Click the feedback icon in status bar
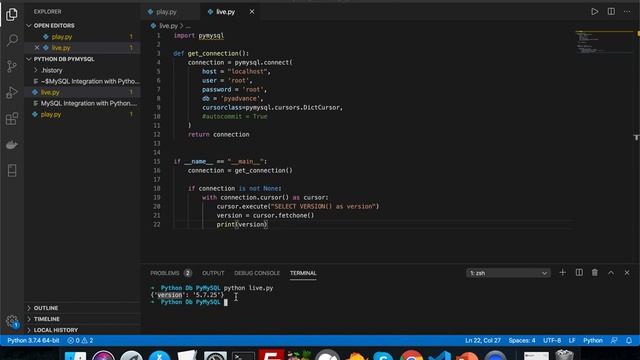 (614, 340)
